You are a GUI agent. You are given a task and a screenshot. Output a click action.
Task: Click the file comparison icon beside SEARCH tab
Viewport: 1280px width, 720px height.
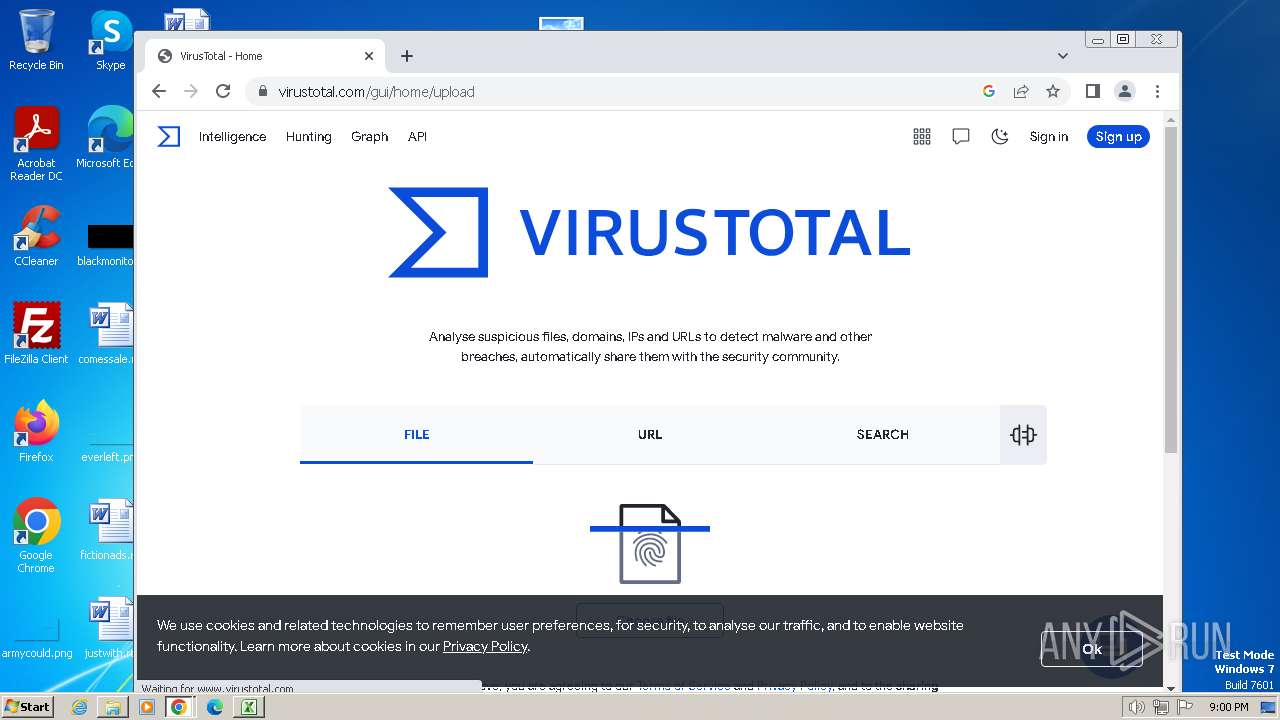1023,434
